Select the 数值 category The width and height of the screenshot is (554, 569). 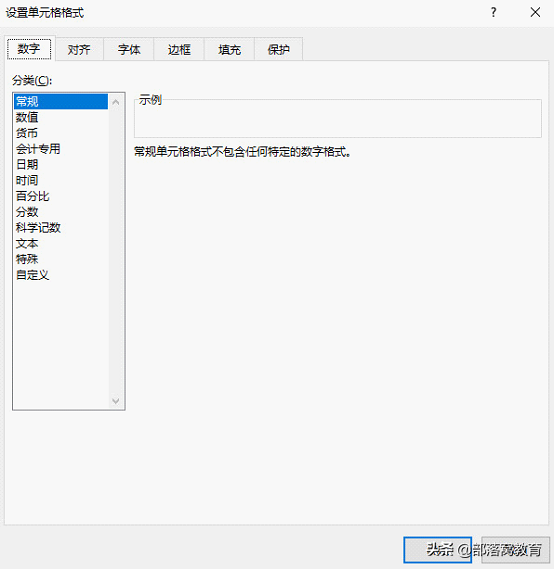coord(61,117)
